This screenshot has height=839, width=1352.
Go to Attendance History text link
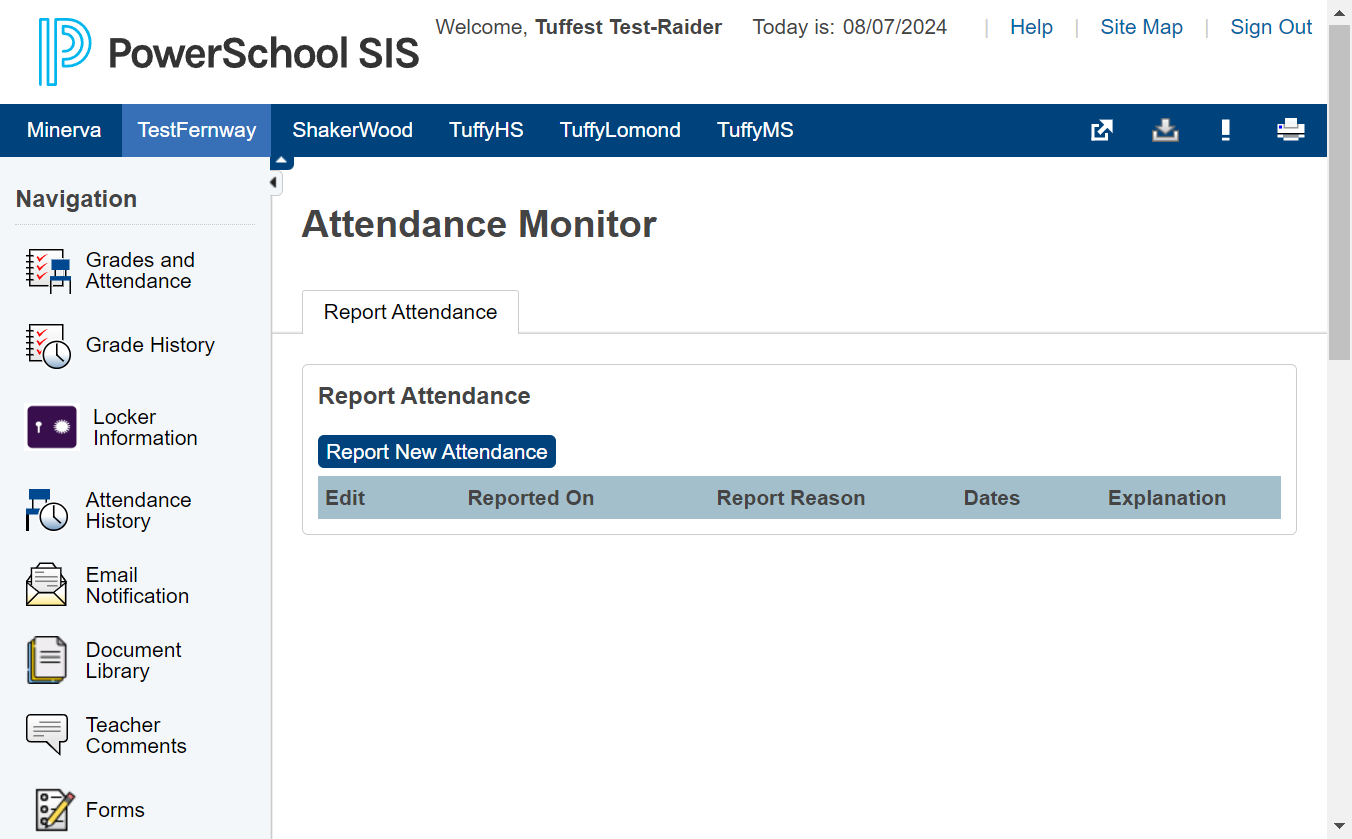point(138,510)
